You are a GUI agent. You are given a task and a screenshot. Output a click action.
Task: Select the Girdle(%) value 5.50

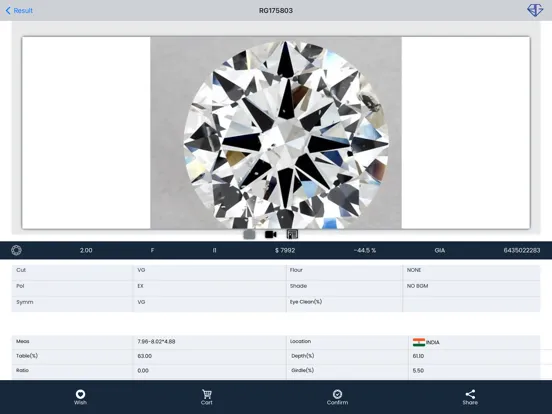(418, 370)
